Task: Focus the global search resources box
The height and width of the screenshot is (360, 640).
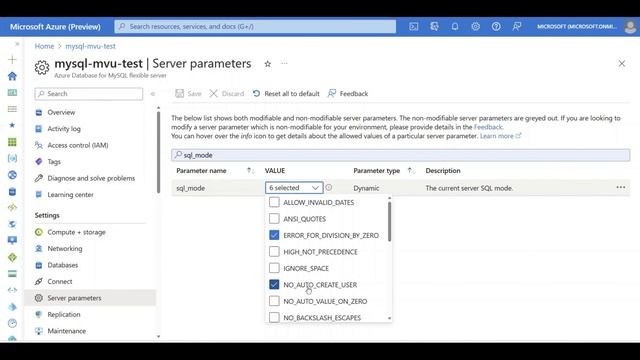Action: pos(255,27)
